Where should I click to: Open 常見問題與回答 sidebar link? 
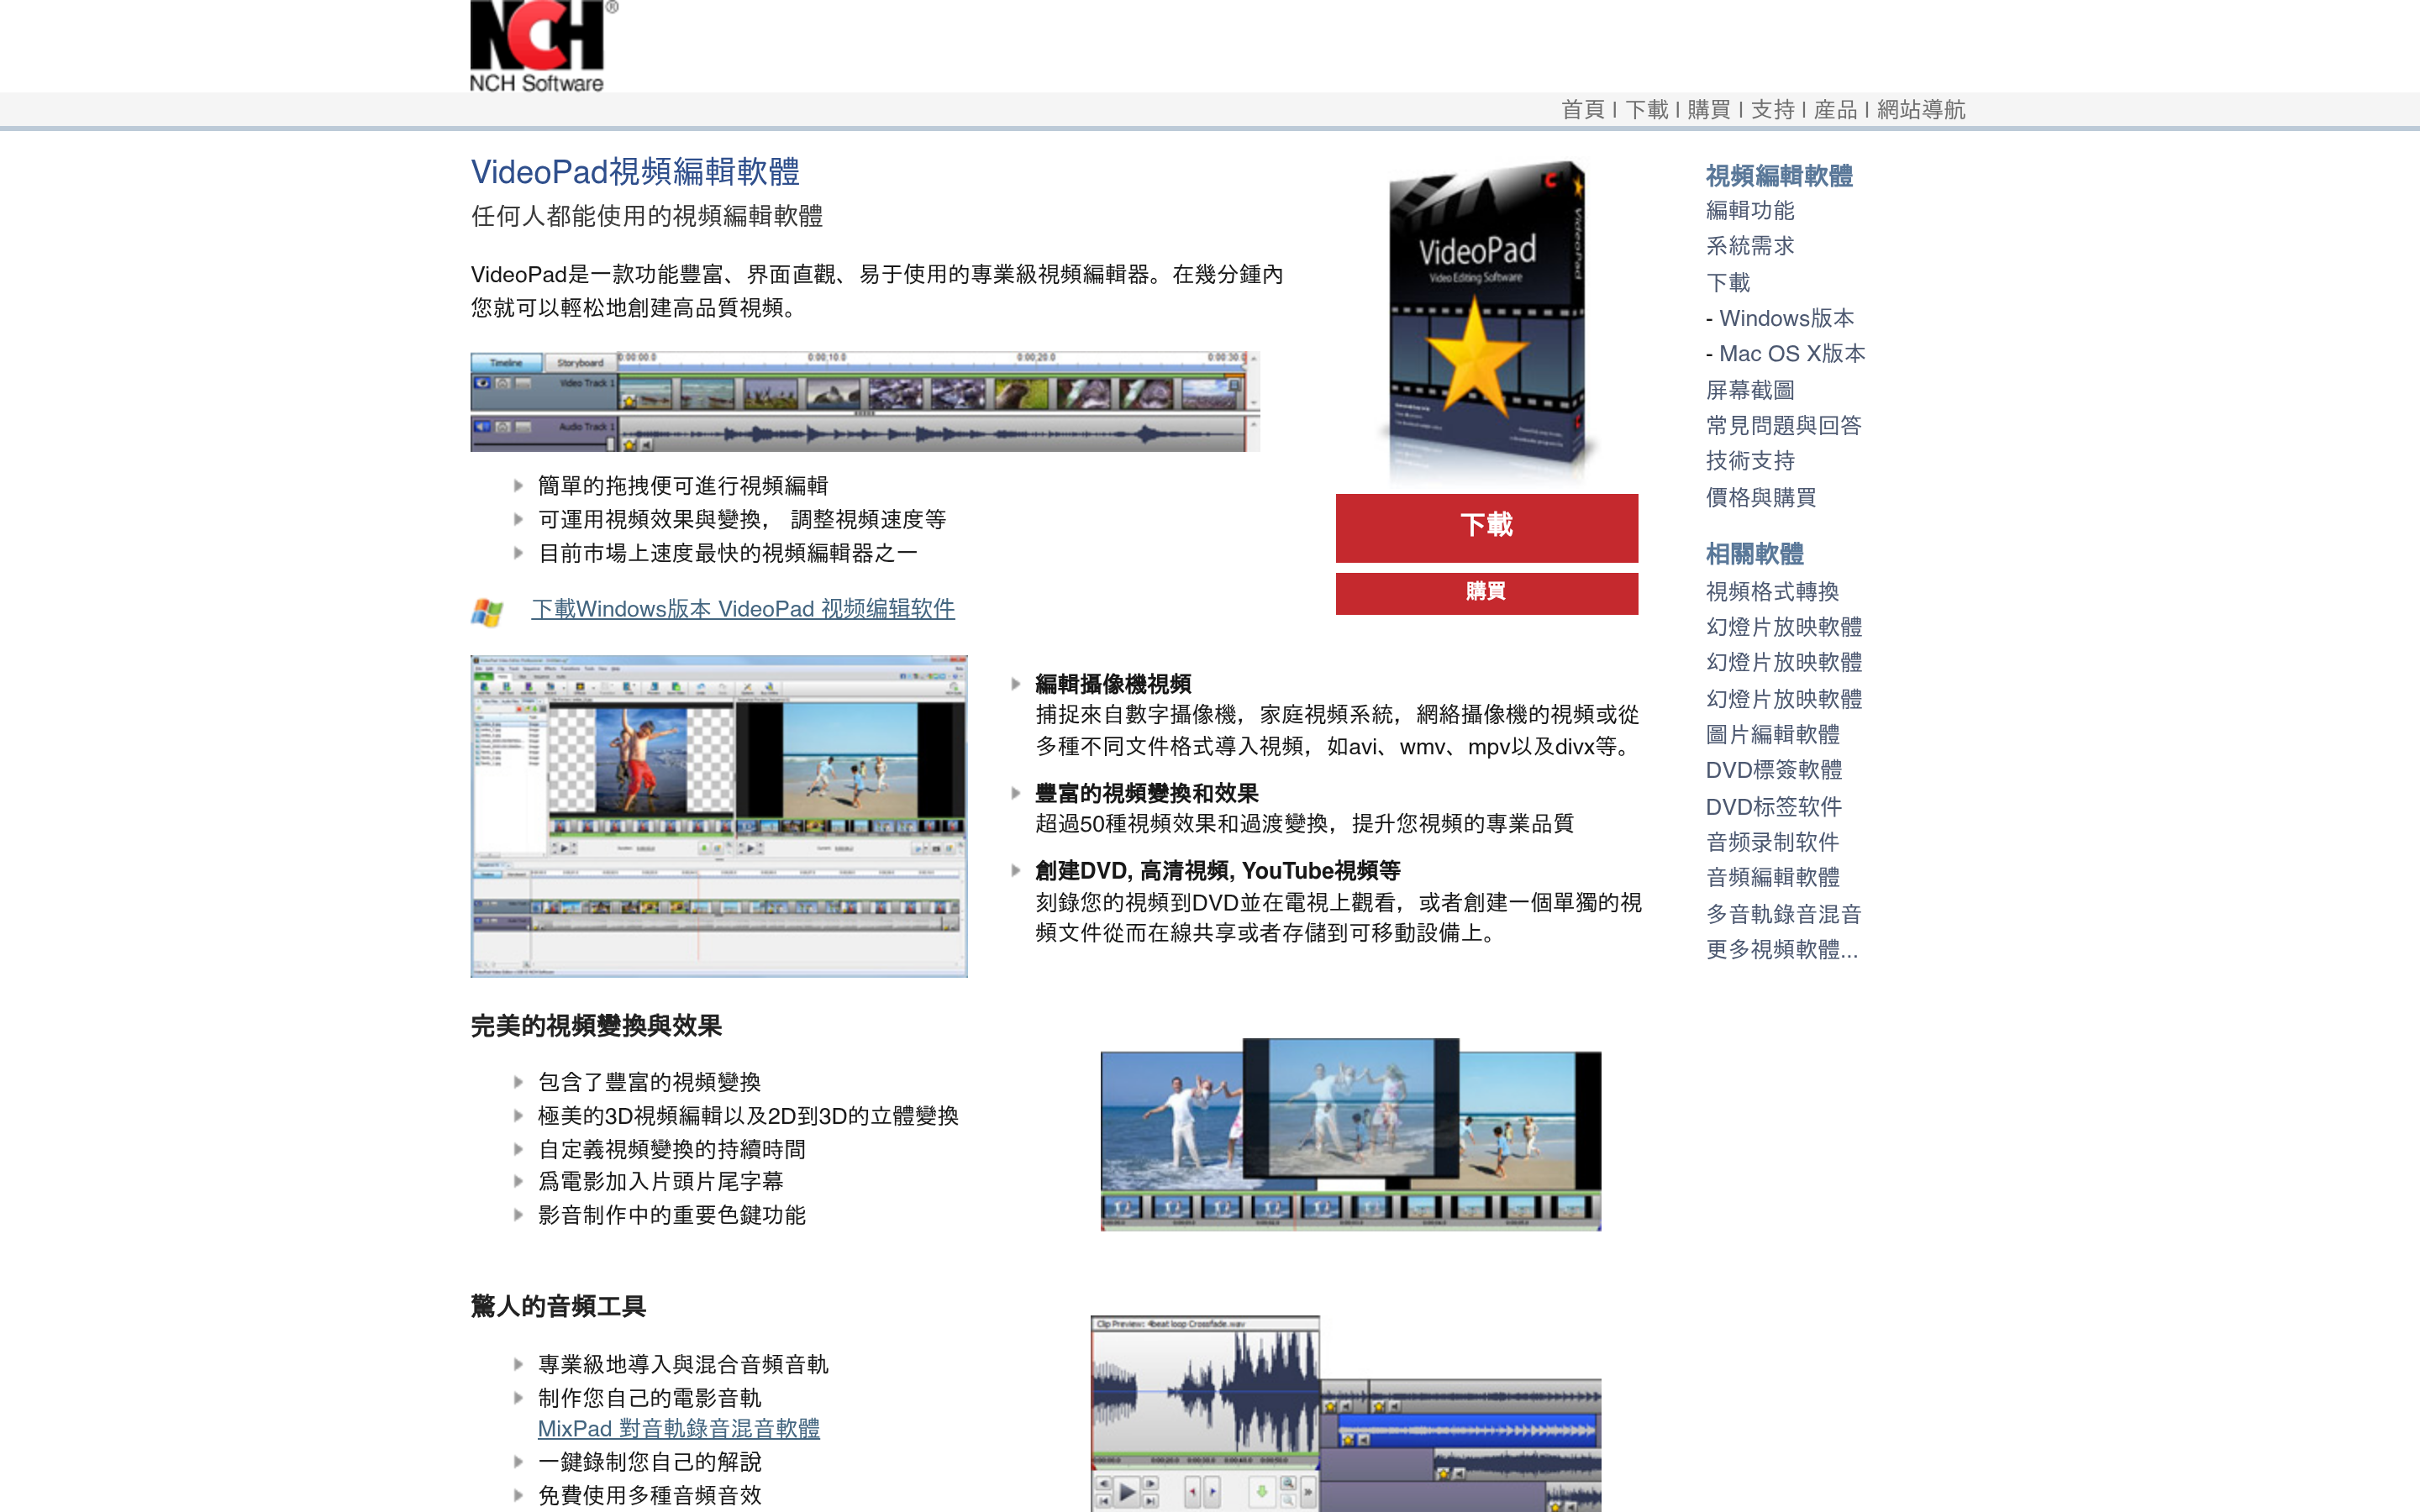[x=1784, y=425]
